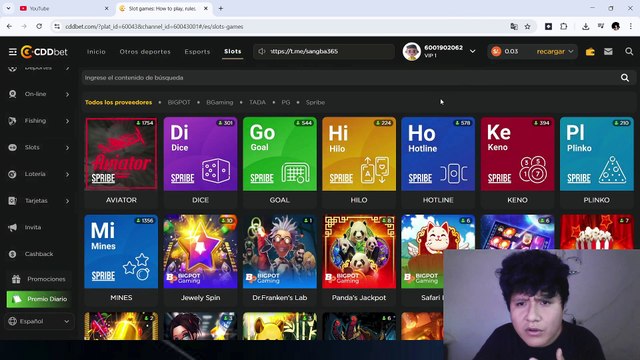Select the Slots top navigation tab

tap(233, 51)
